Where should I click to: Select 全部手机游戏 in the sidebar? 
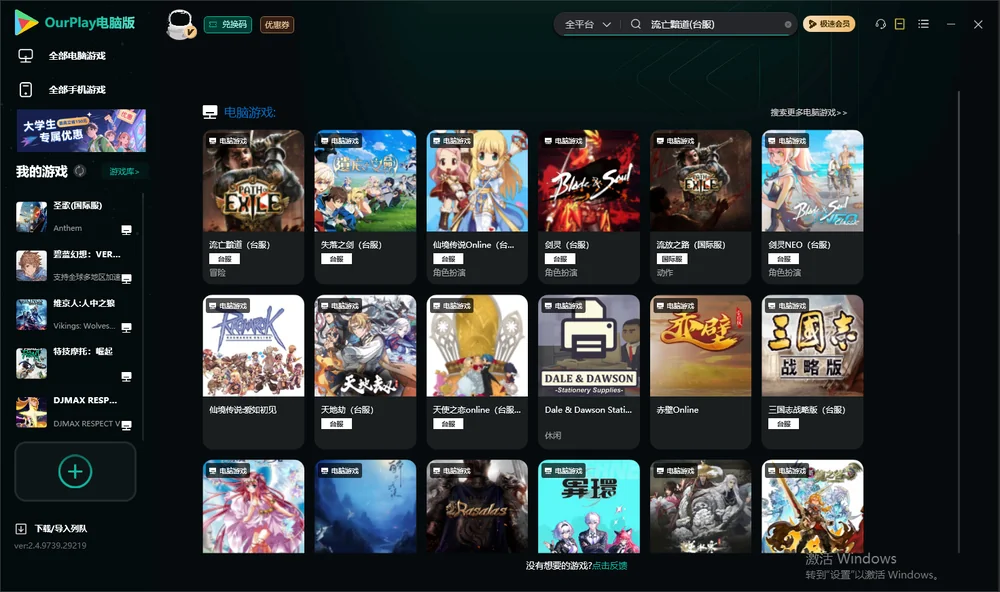pos(77,89)
